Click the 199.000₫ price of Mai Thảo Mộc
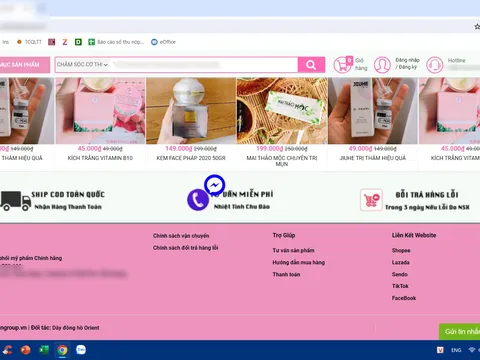This screenshot has height=360, width=480. coord(270,148)
